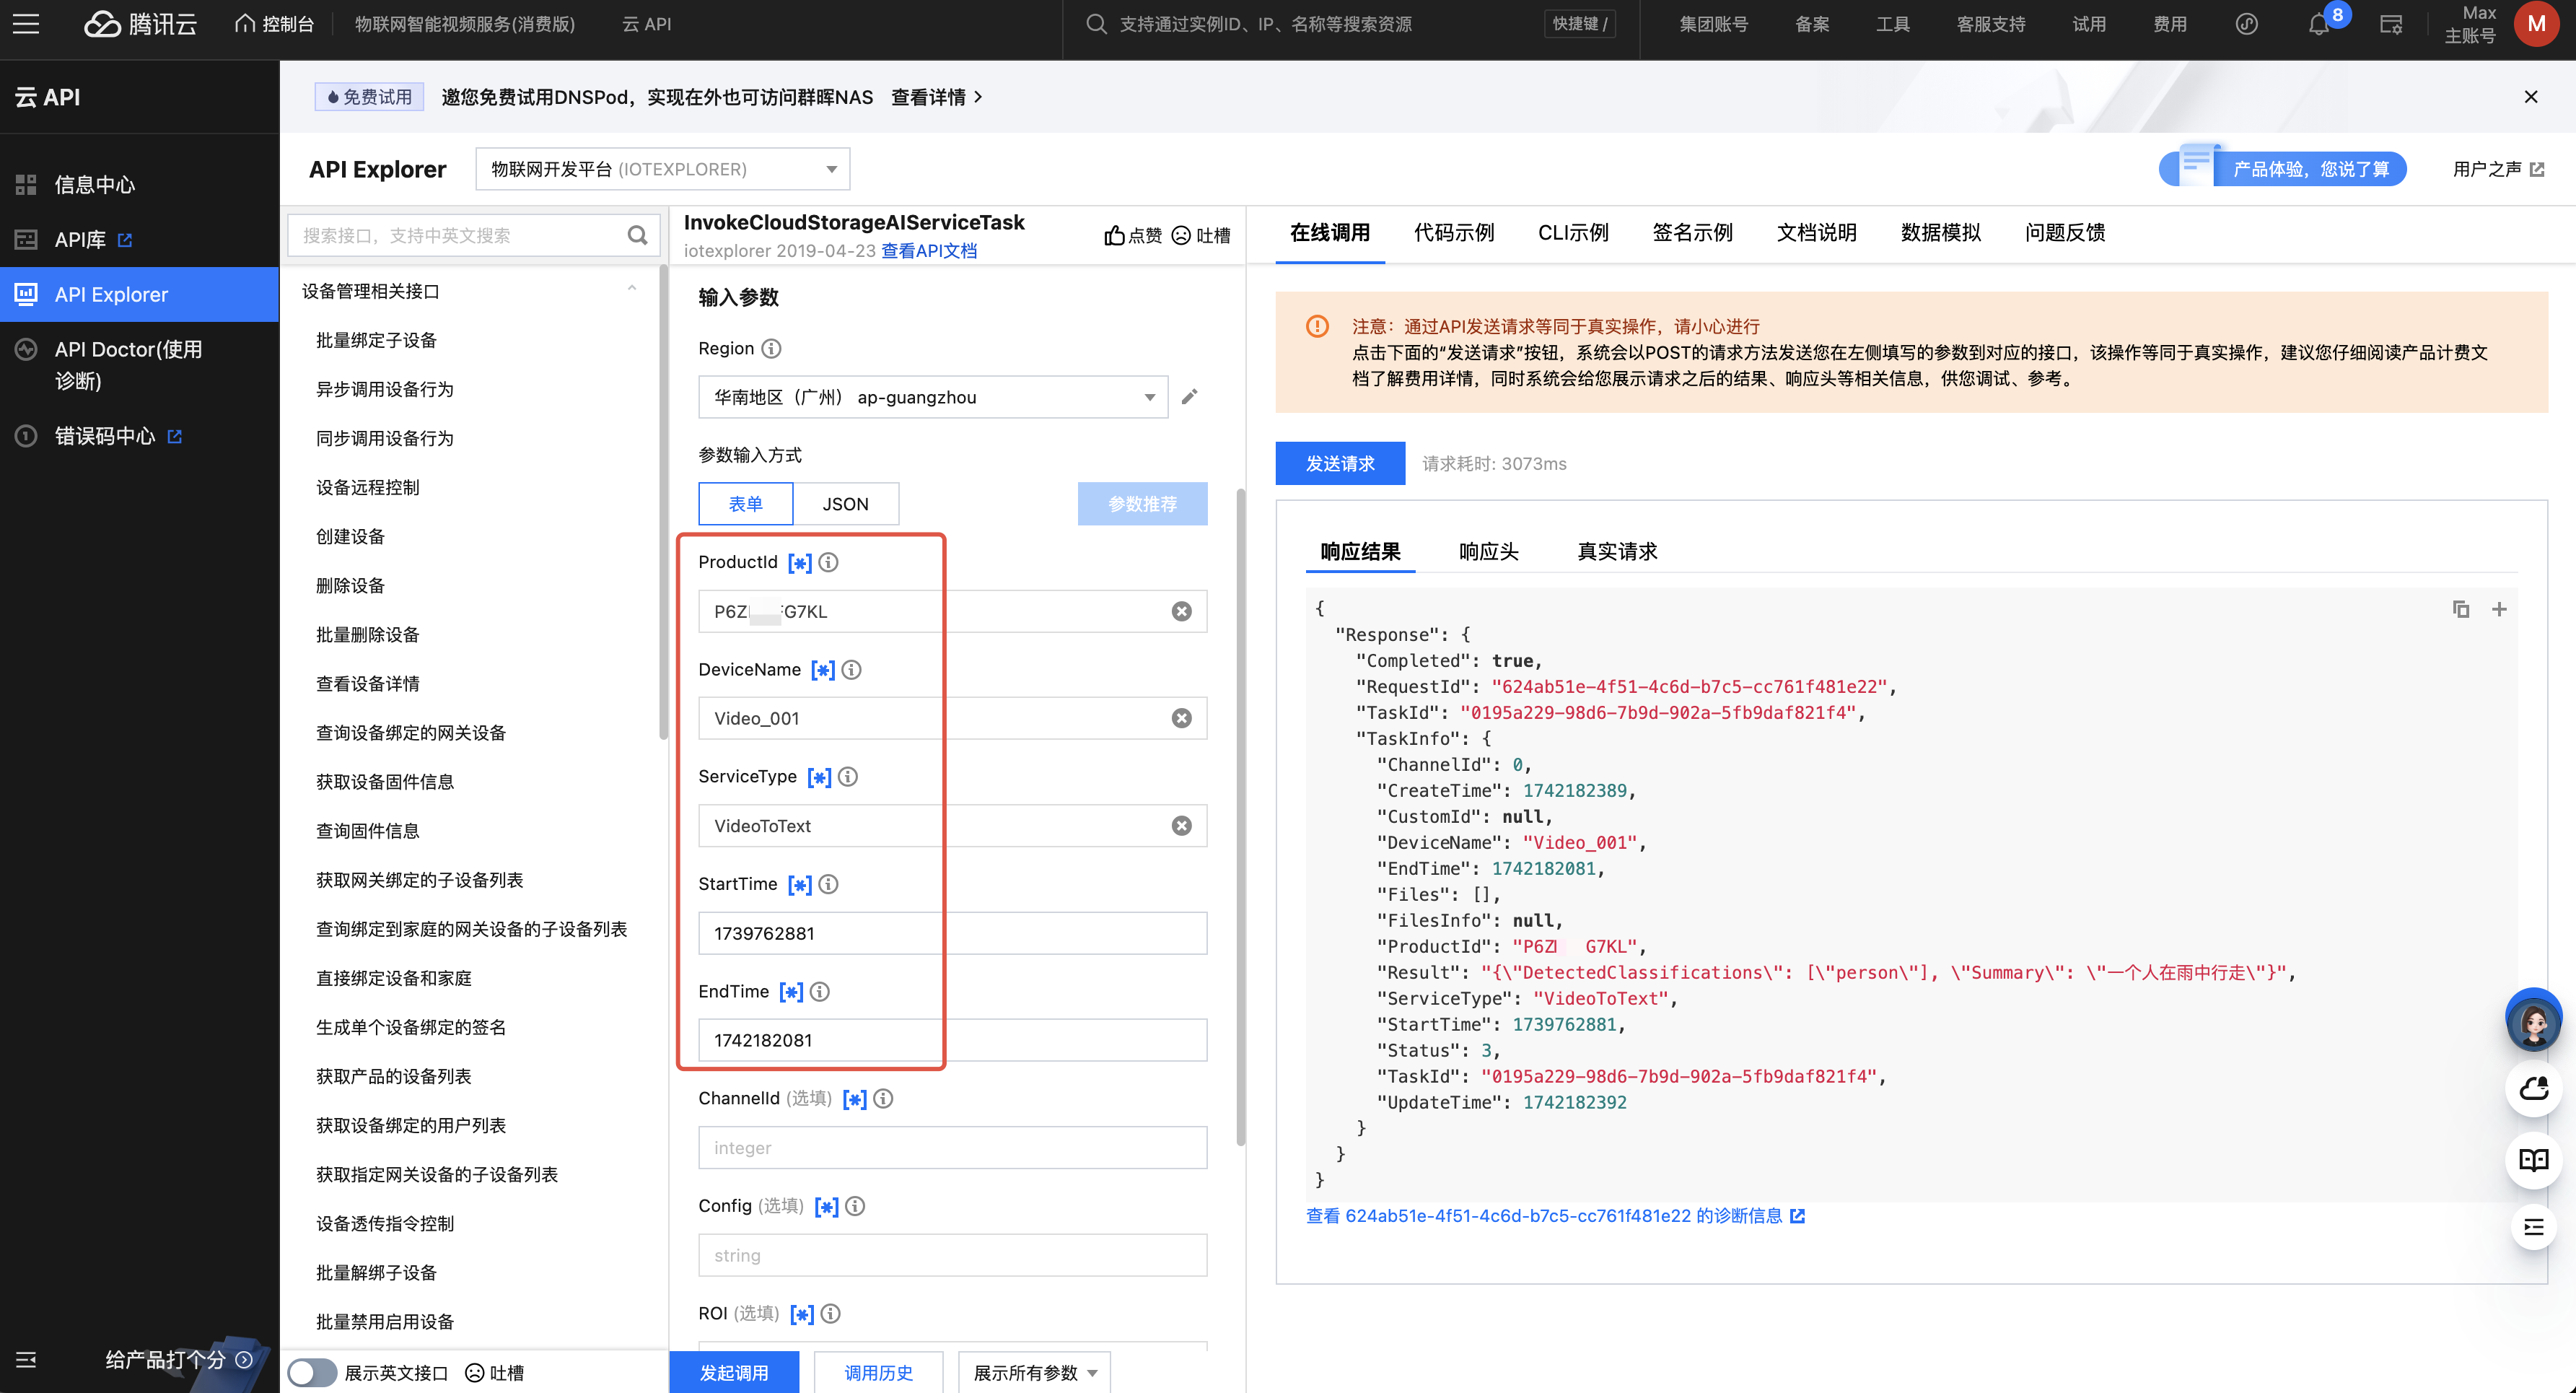This screenshot has height=1393, width=2576.
Task: Open the floating documentation book icon
Action: [x=2533, y=1160]
